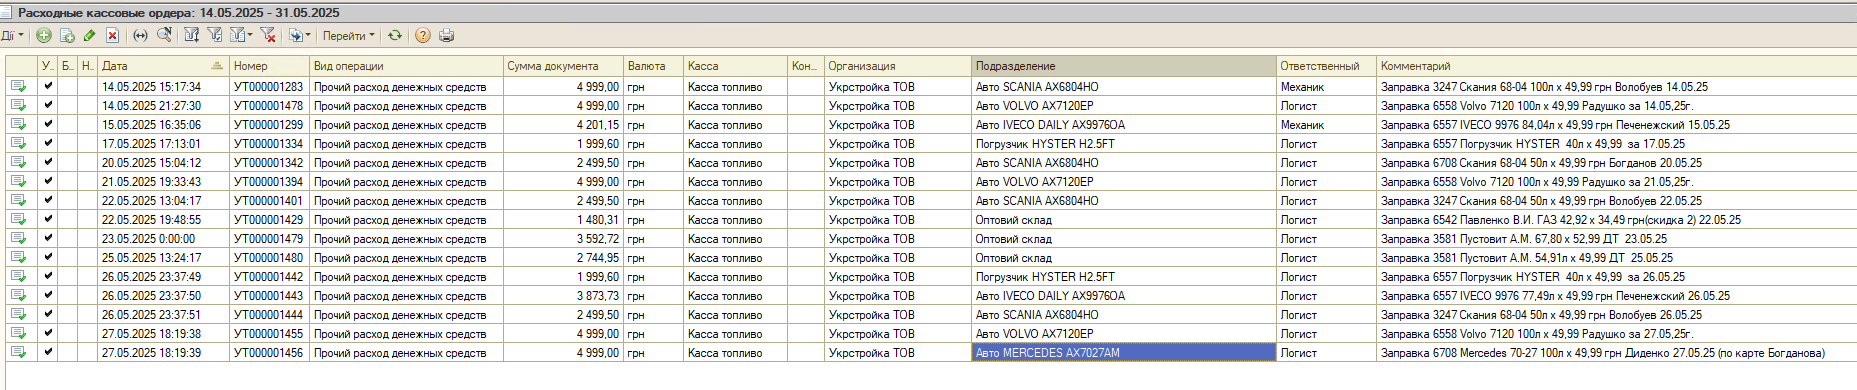Image resolution: width=1857 pixels, height=390 pixels.
Task: Click the Ответственный column header
Action: 1326,66
